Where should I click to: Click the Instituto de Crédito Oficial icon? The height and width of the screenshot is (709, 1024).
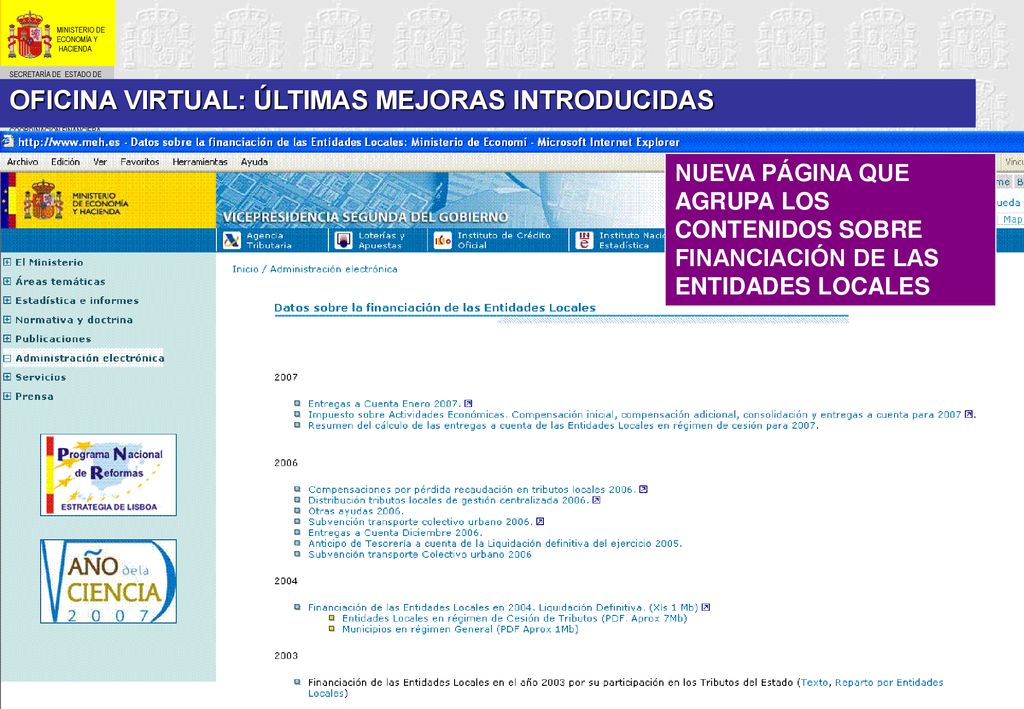443,240
